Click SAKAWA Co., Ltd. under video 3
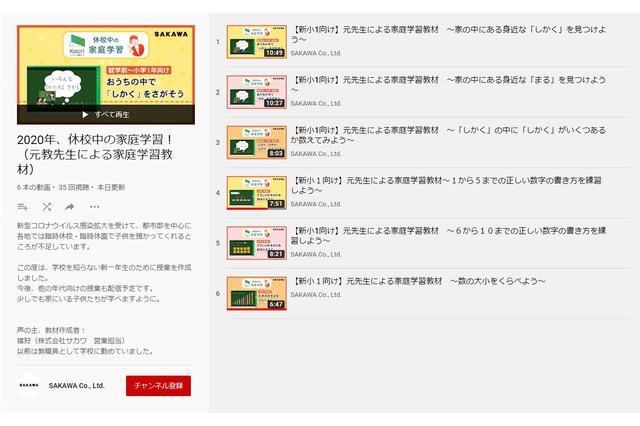This screenshot has width=640, height=426. pyautogui.click(x=316, y=154)
